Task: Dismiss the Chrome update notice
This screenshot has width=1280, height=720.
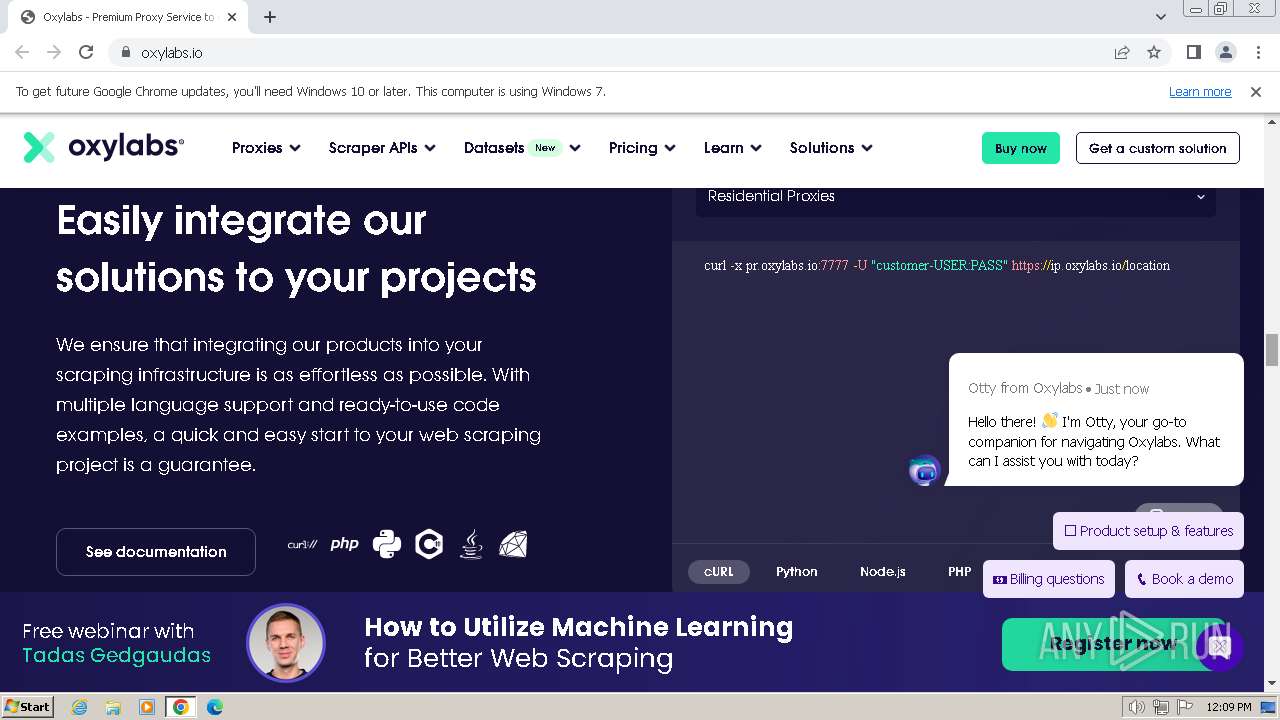Action: coord(1256,91)
